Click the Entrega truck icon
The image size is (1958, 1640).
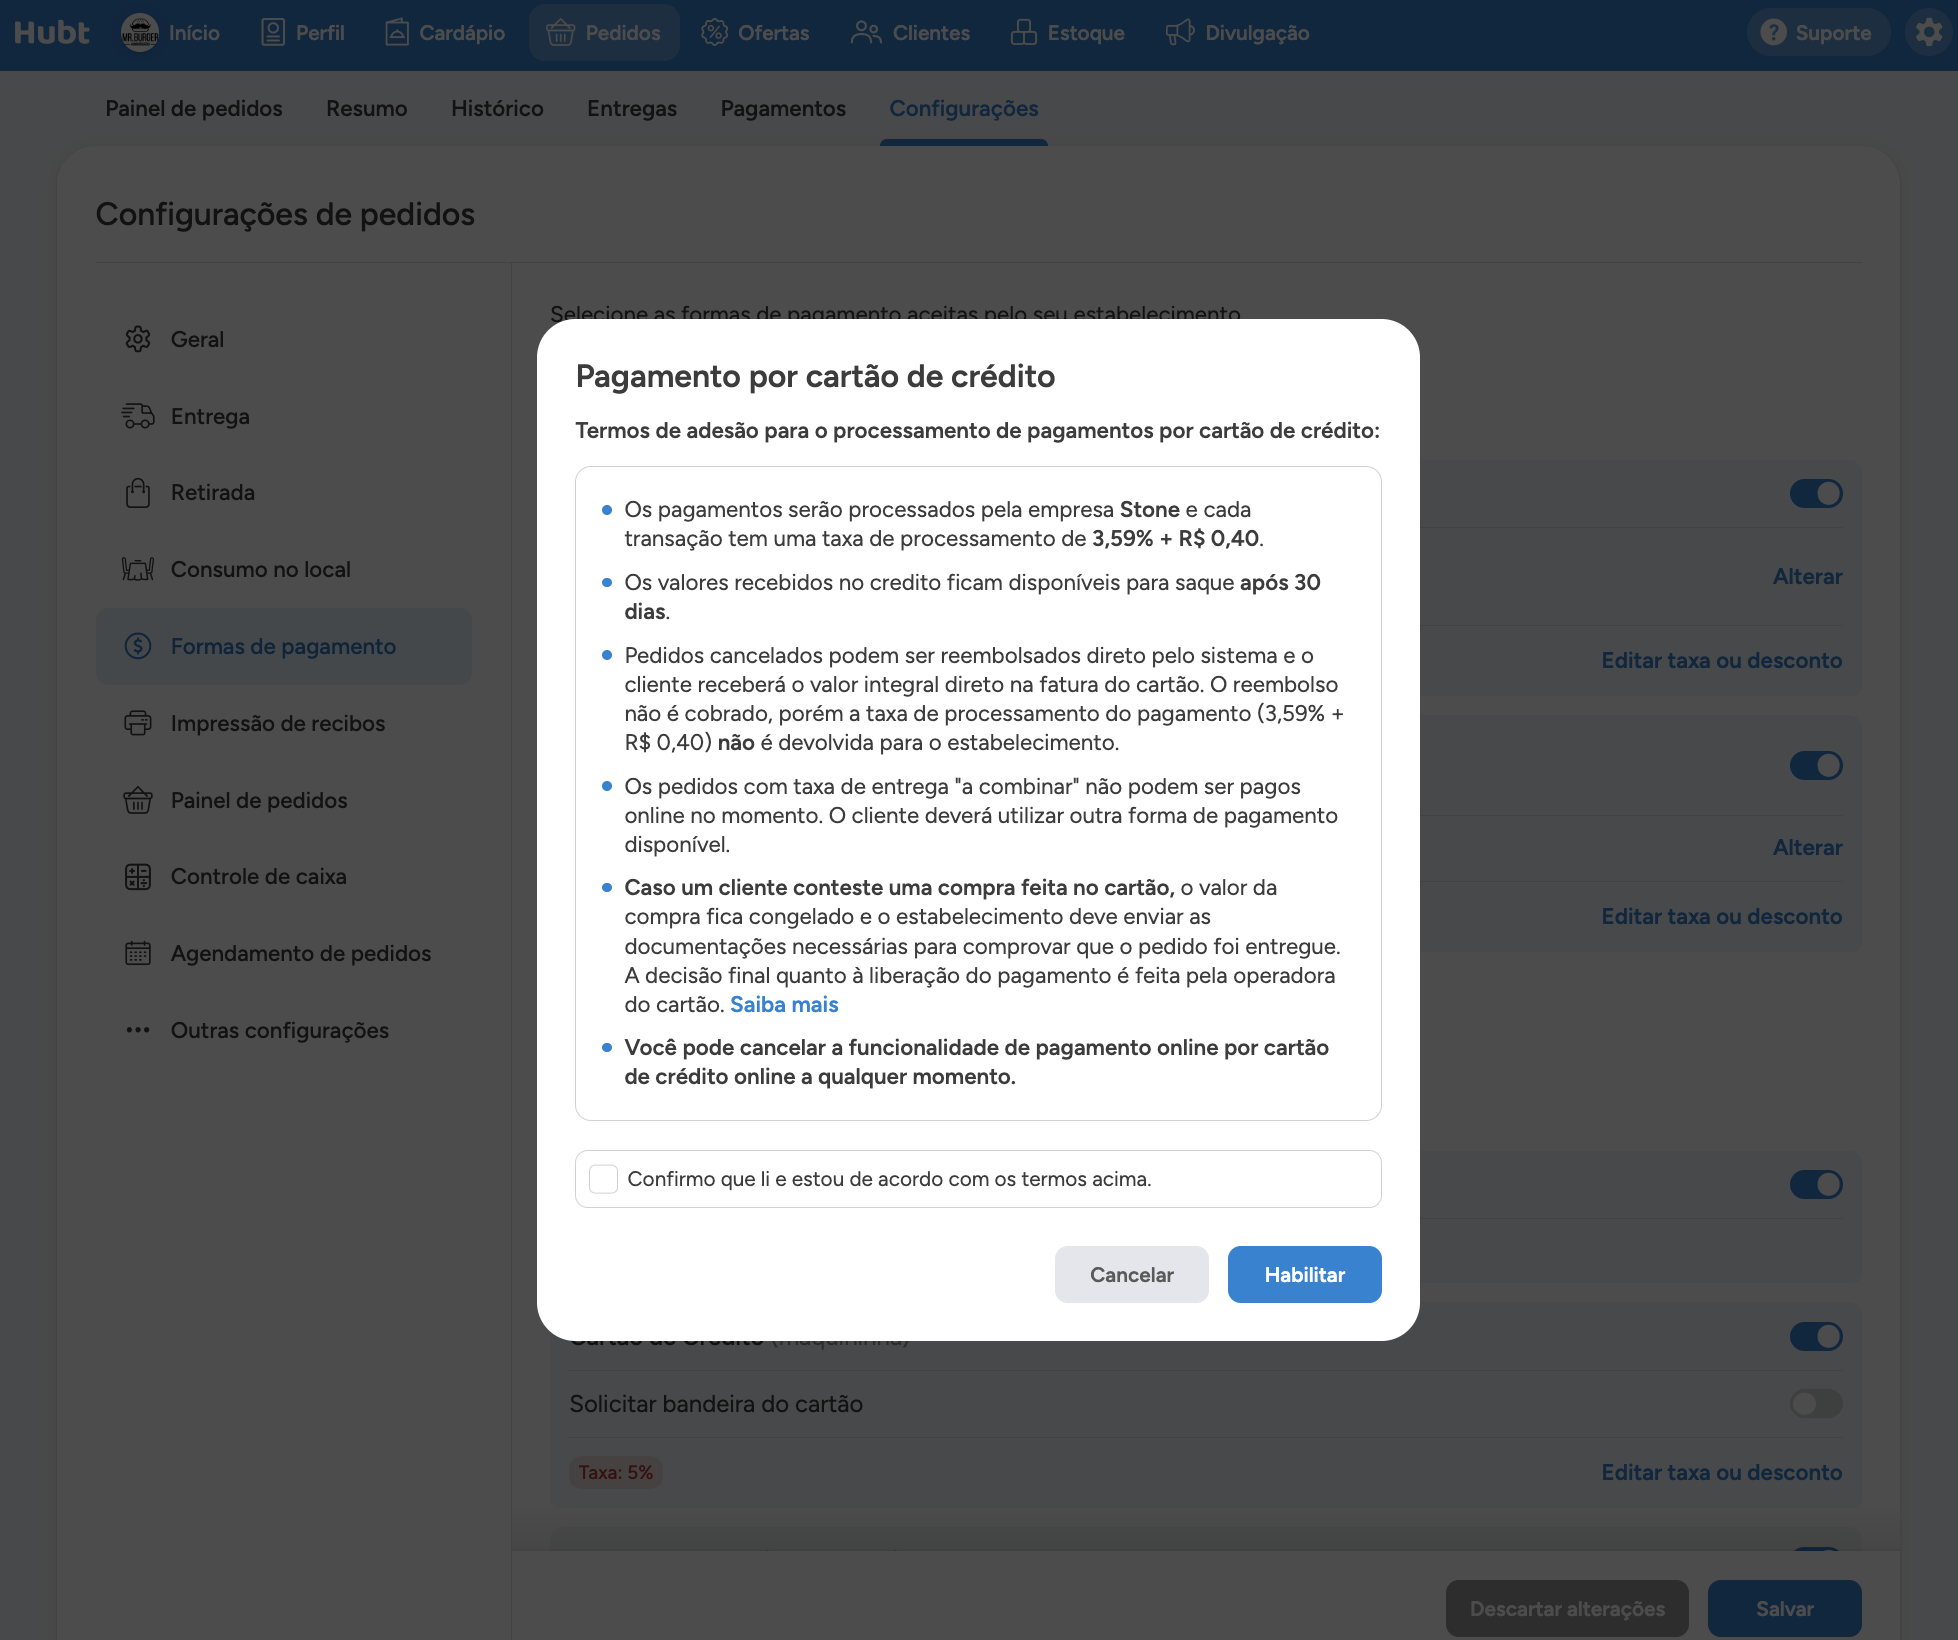tap(138, 416)
